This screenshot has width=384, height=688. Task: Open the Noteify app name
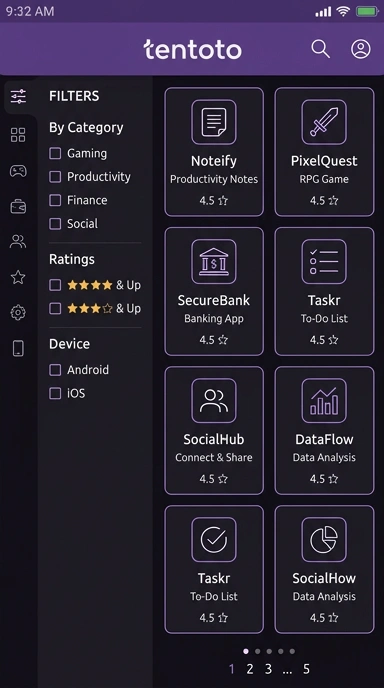click(214, 161)
